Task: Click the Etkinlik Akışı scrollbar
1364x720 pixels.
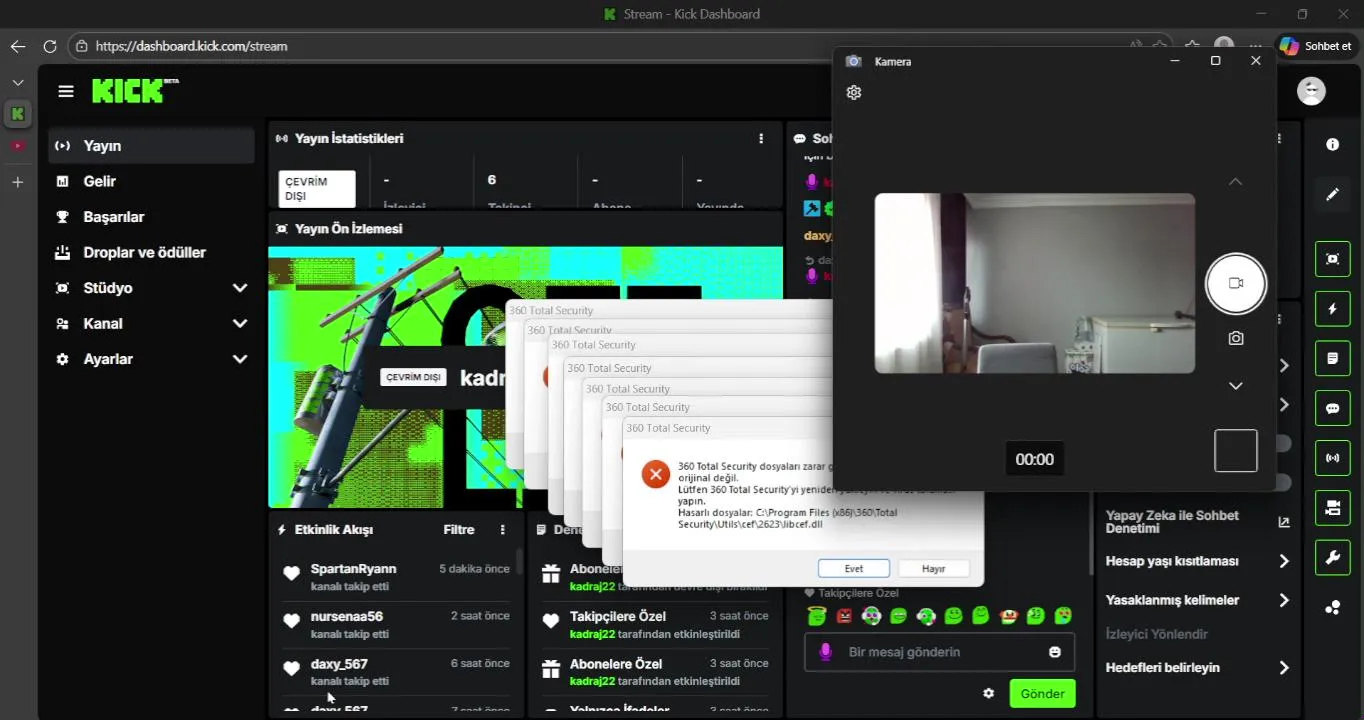Action: [x=519, y=562]
